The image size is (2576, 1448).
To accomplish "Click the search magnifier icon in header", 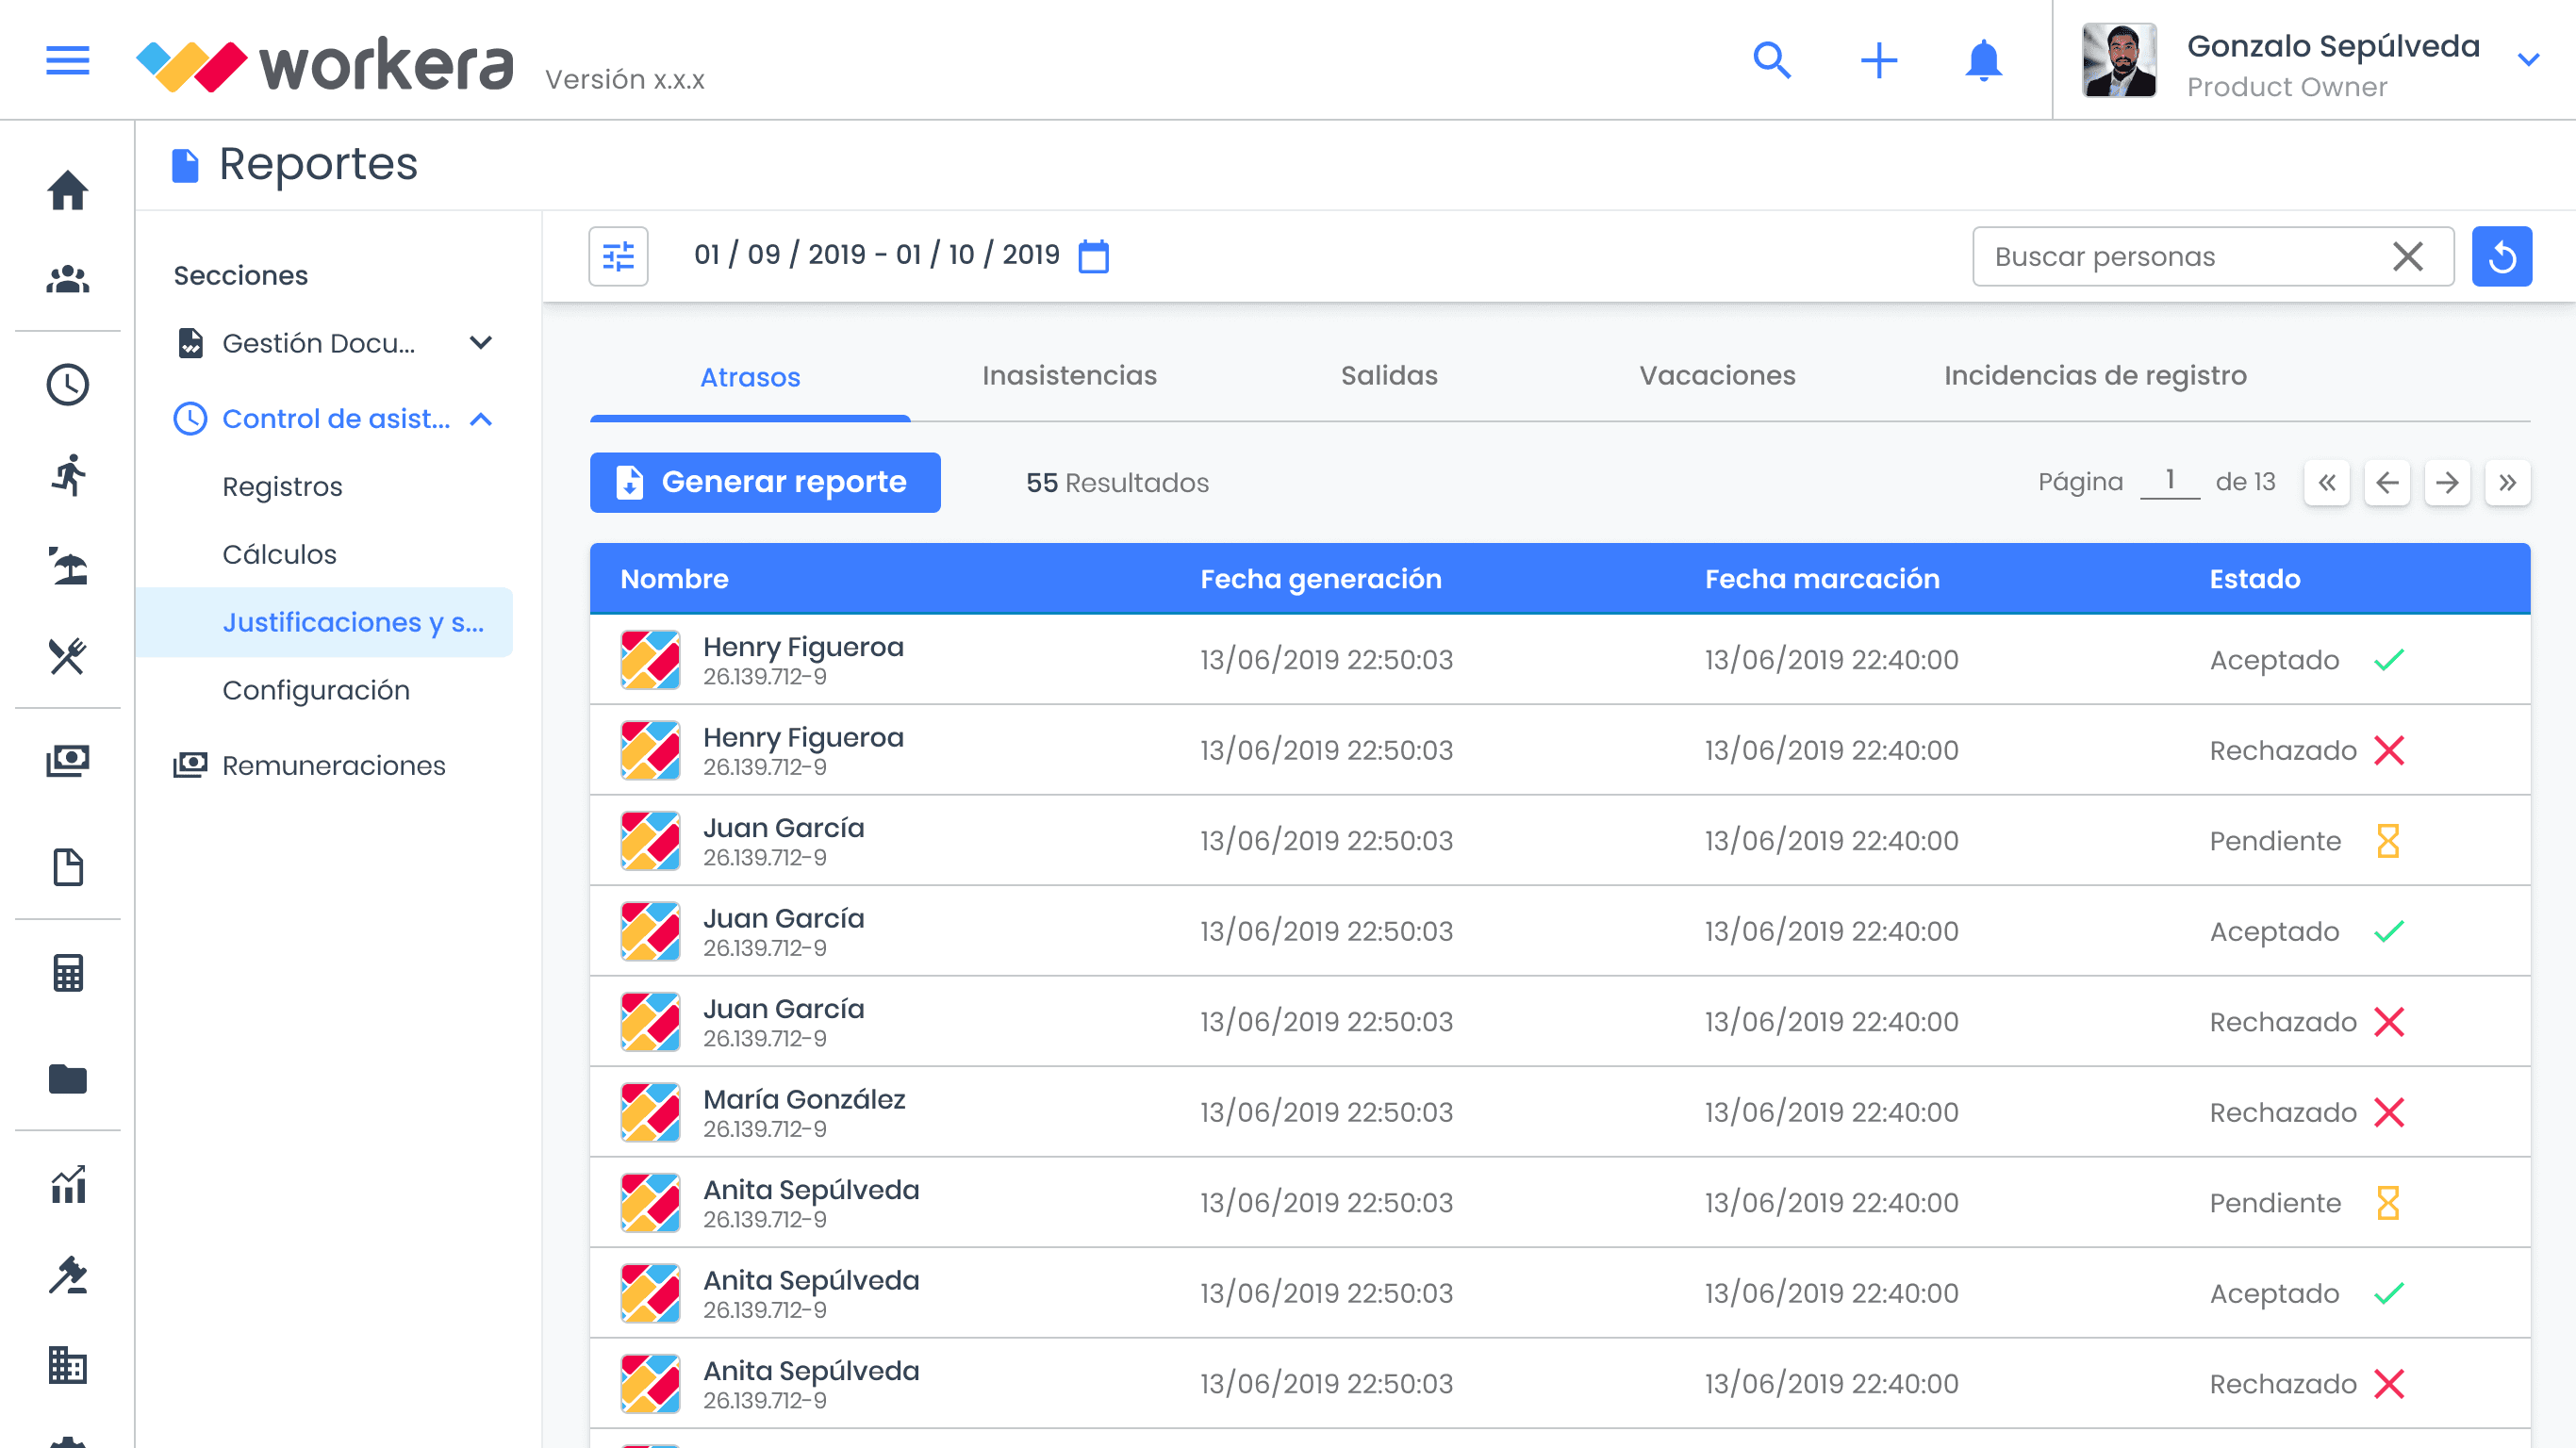I will pos(1771,60).
